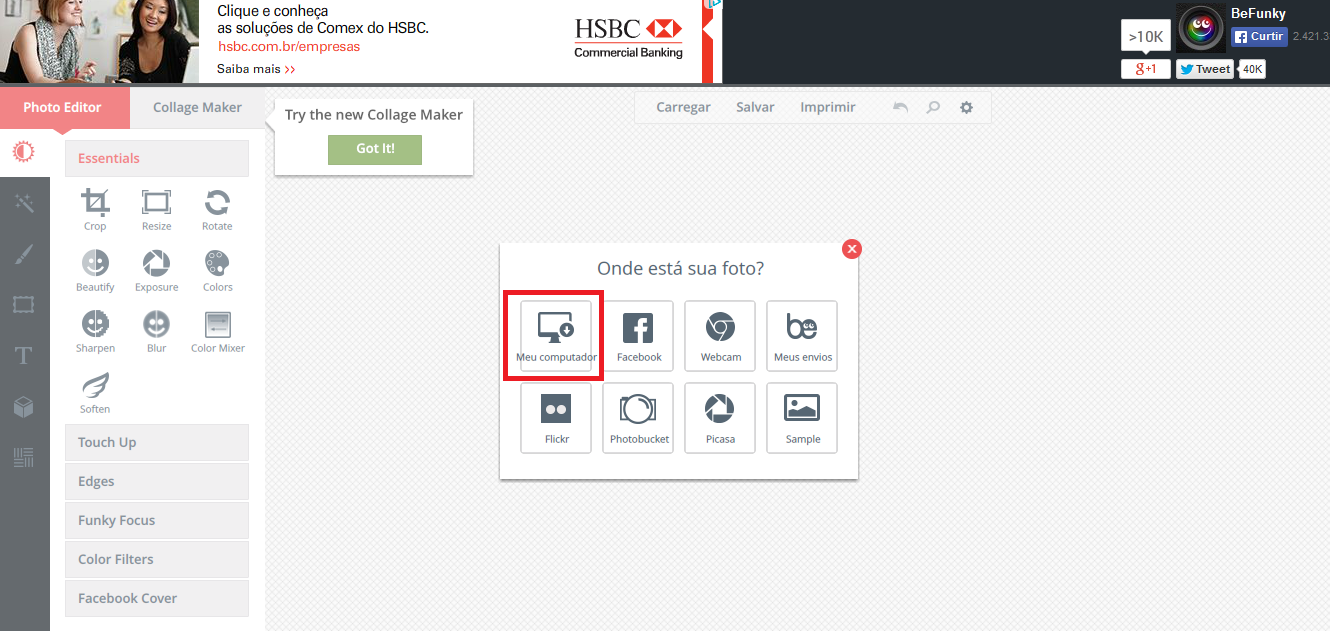
Task: Open the hsbc.com.br/empresas ad link
Action: pos(289,47)
